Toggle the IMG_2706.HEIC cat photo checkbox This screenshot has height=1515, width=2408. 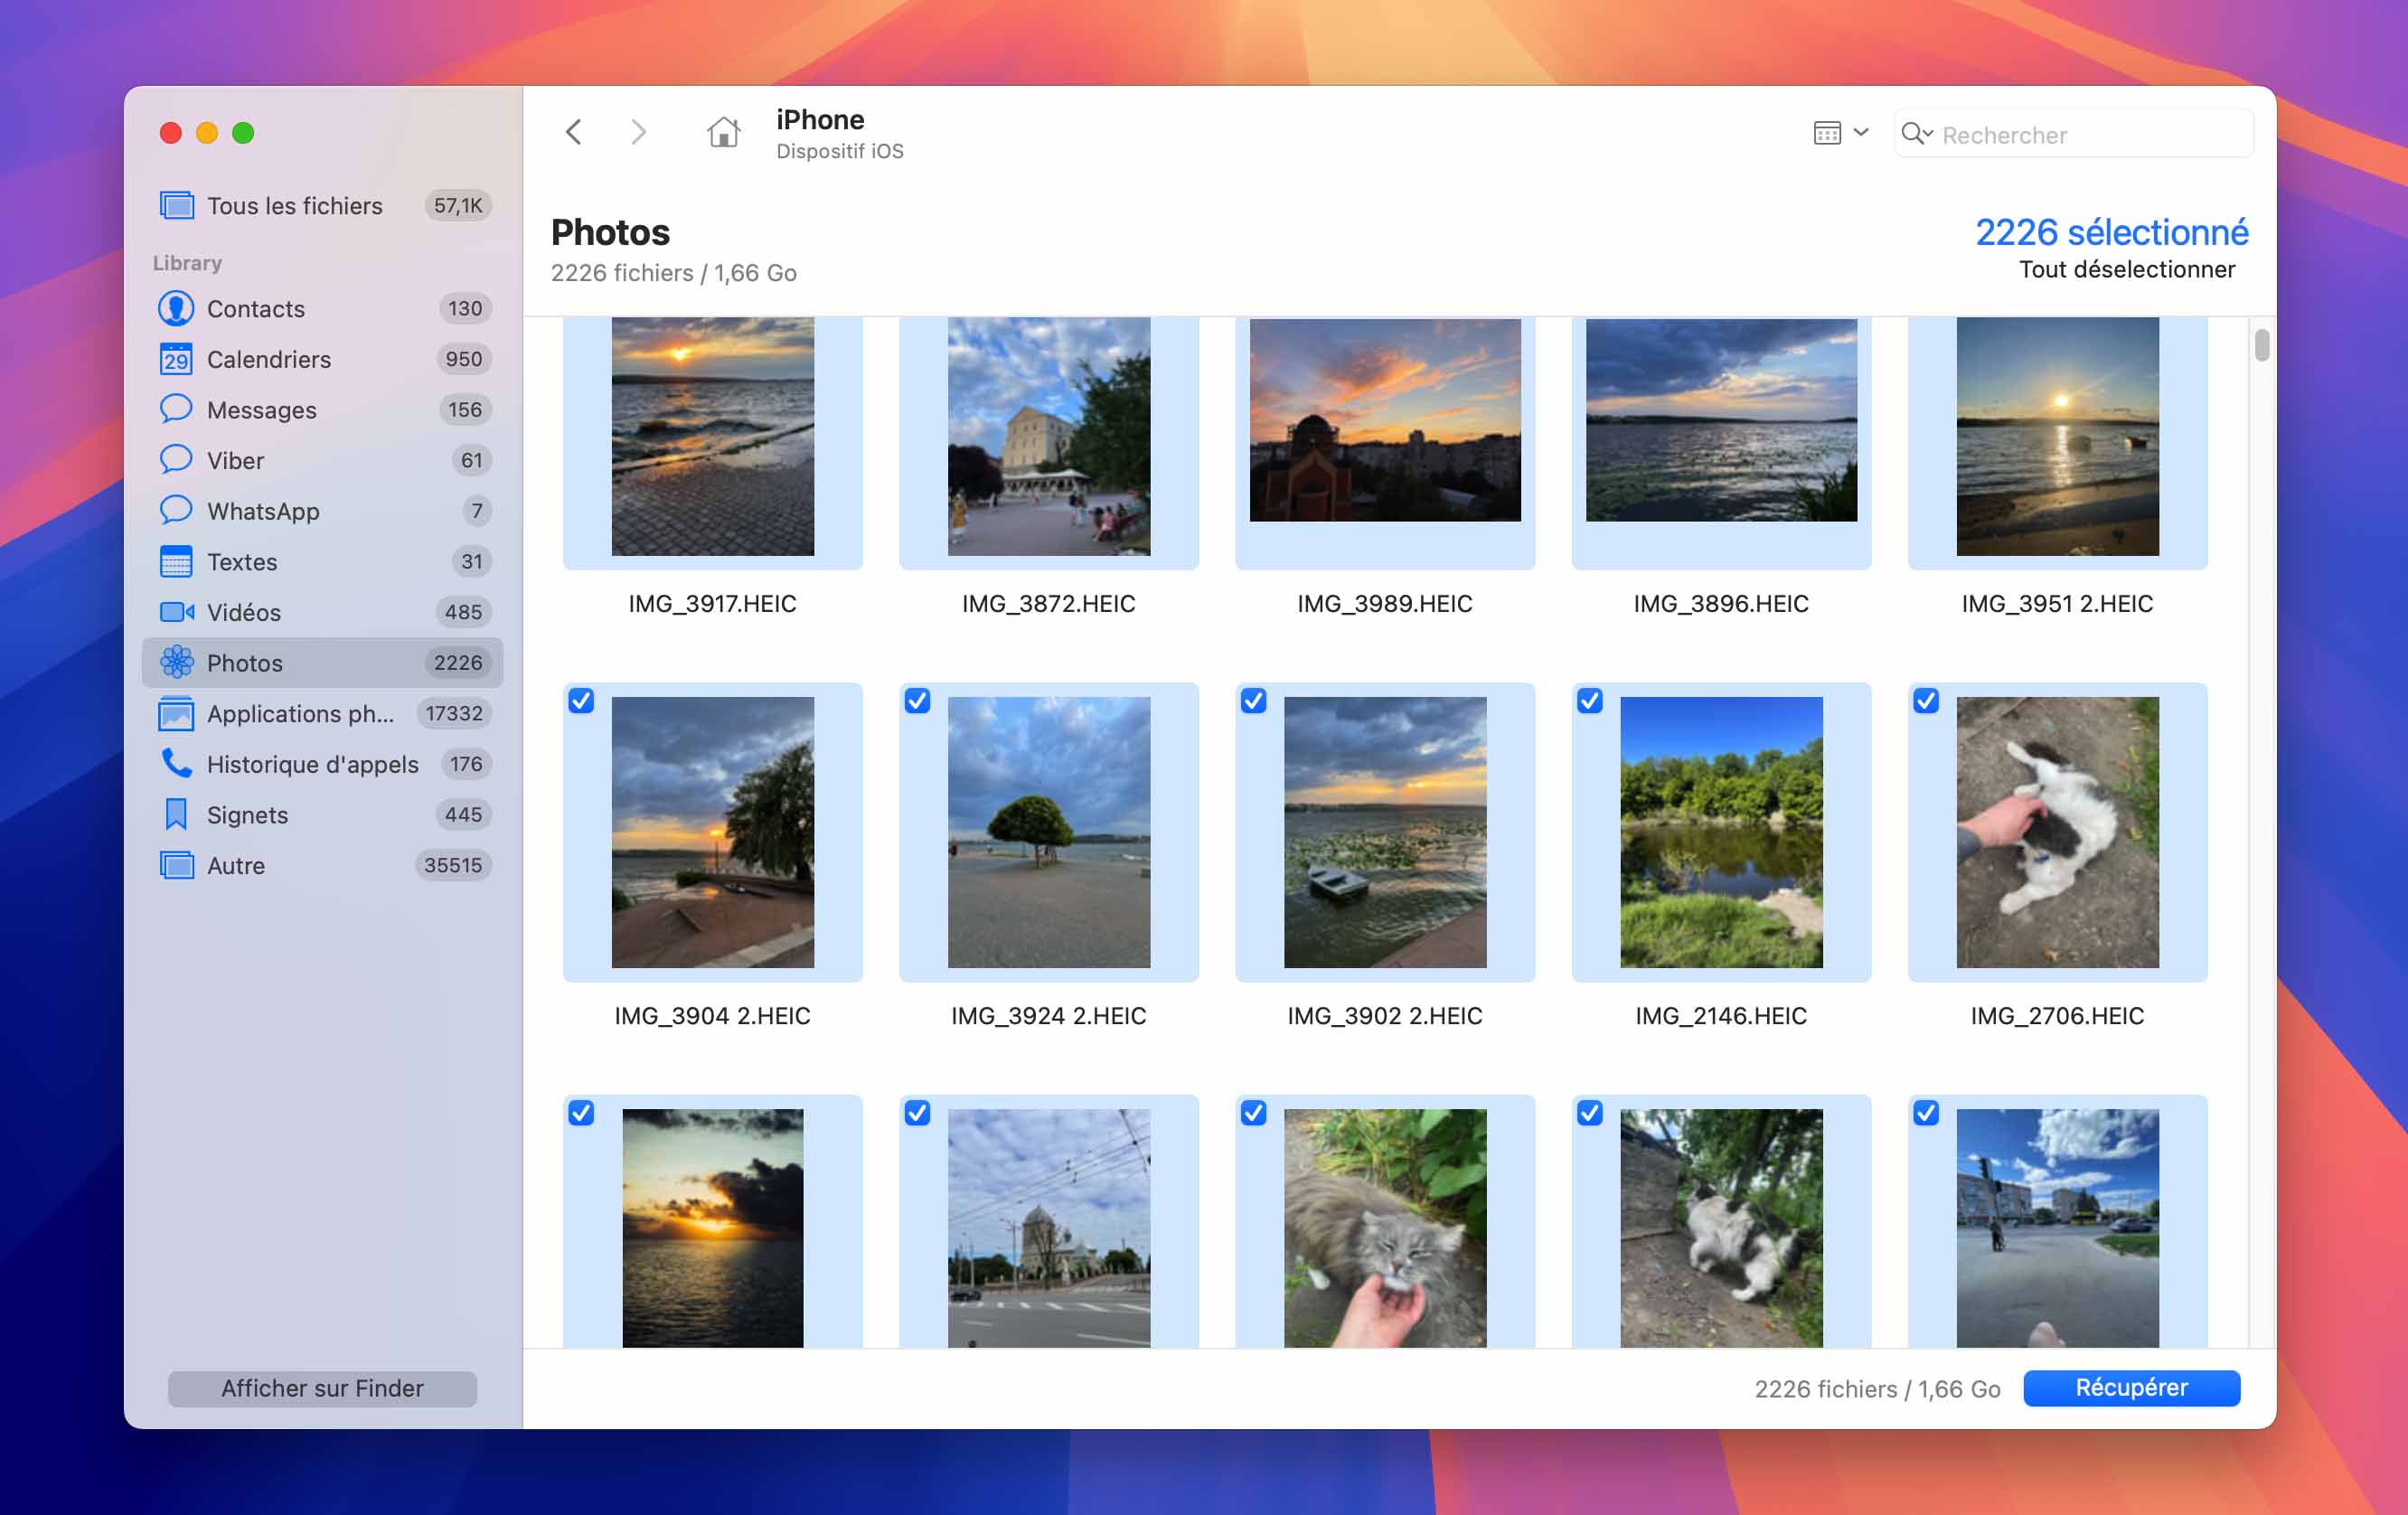tap(1925, 700)
